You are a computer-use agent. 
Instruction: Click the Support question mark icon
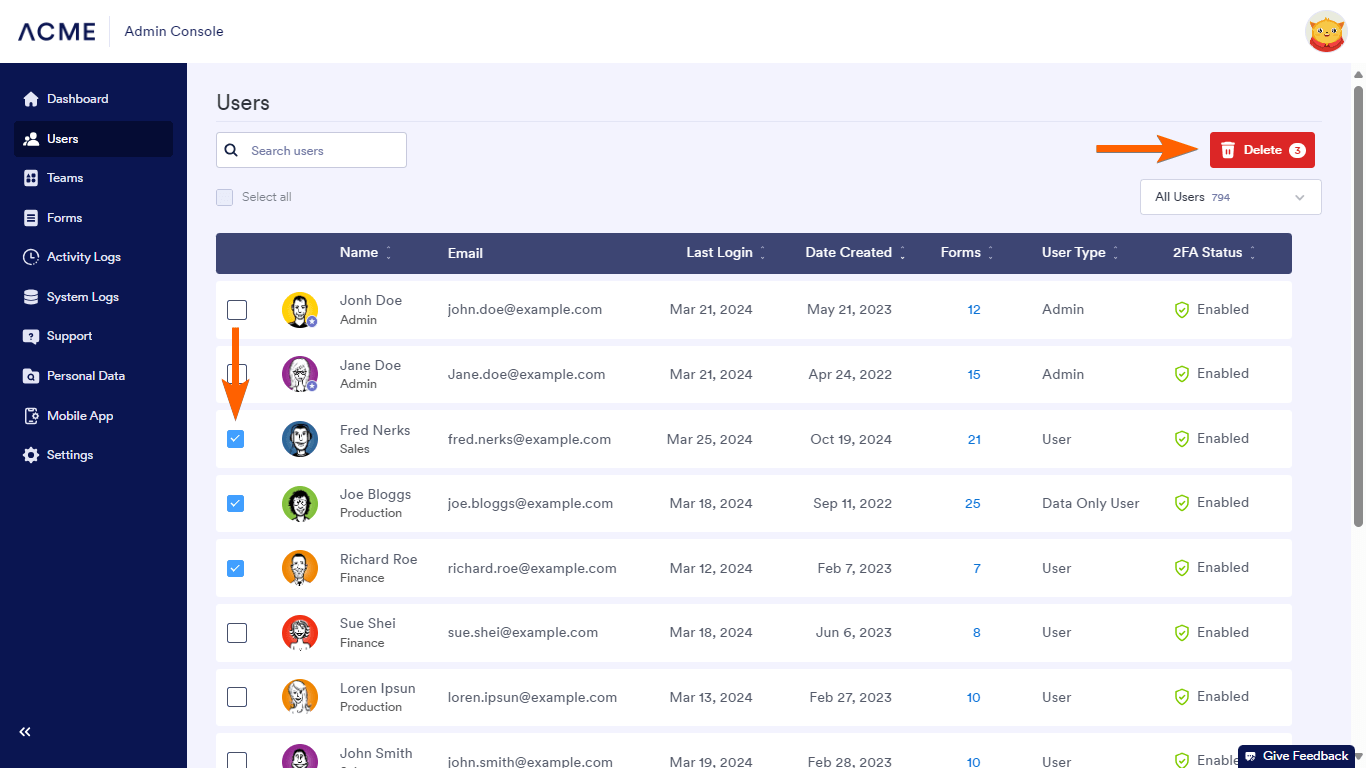(31, 336)
